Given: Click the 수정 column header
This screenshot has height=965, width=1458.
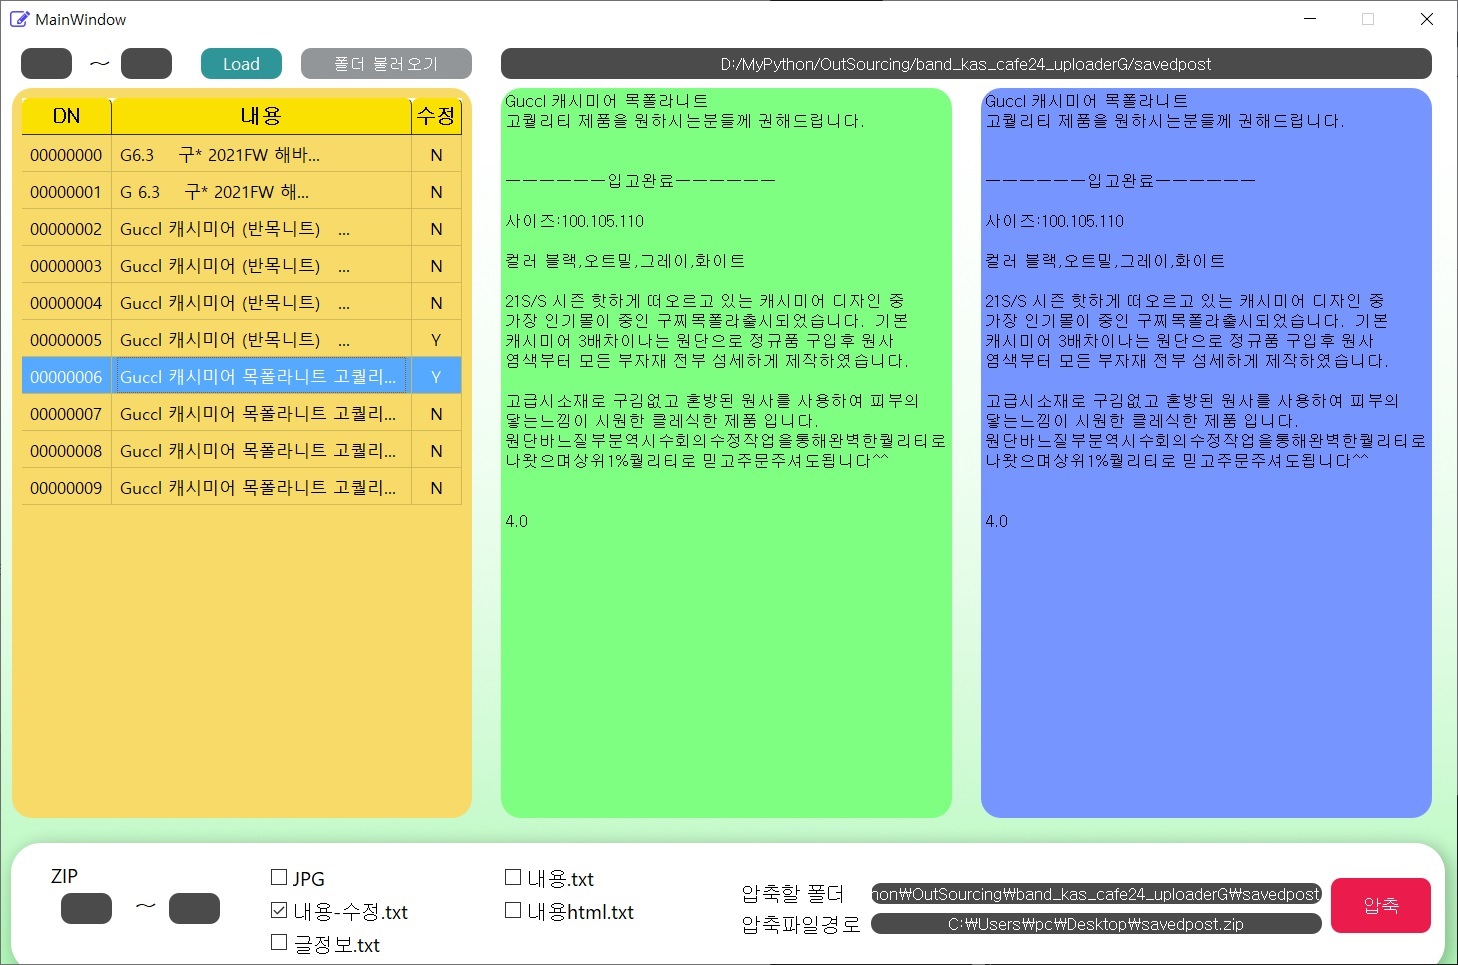Looking at the screenshot, I should (x=435, y=115).
